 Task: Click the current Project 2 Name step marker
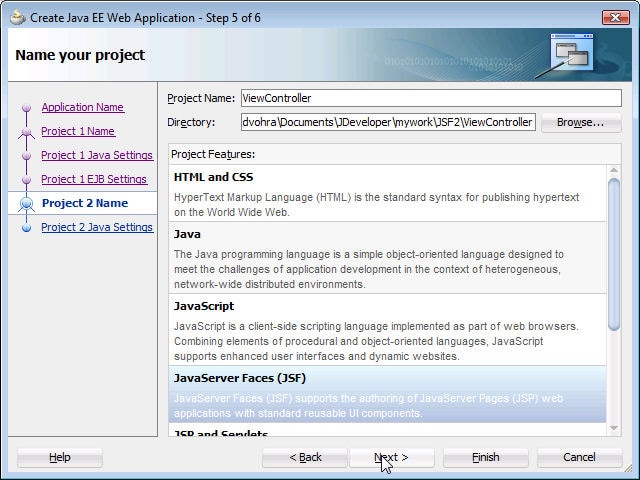click(x=27, y=203)
